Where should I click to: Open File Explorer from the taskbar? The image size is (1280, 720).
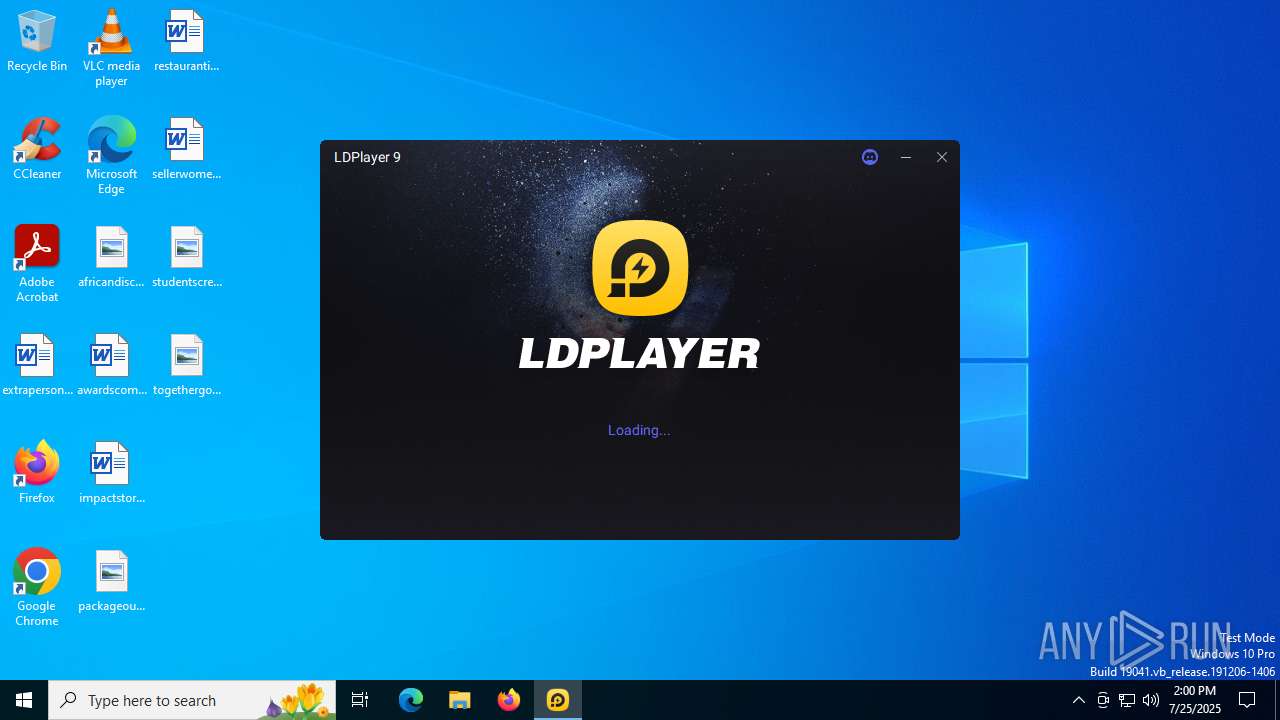pyautogui.click(x=460, y=700)
